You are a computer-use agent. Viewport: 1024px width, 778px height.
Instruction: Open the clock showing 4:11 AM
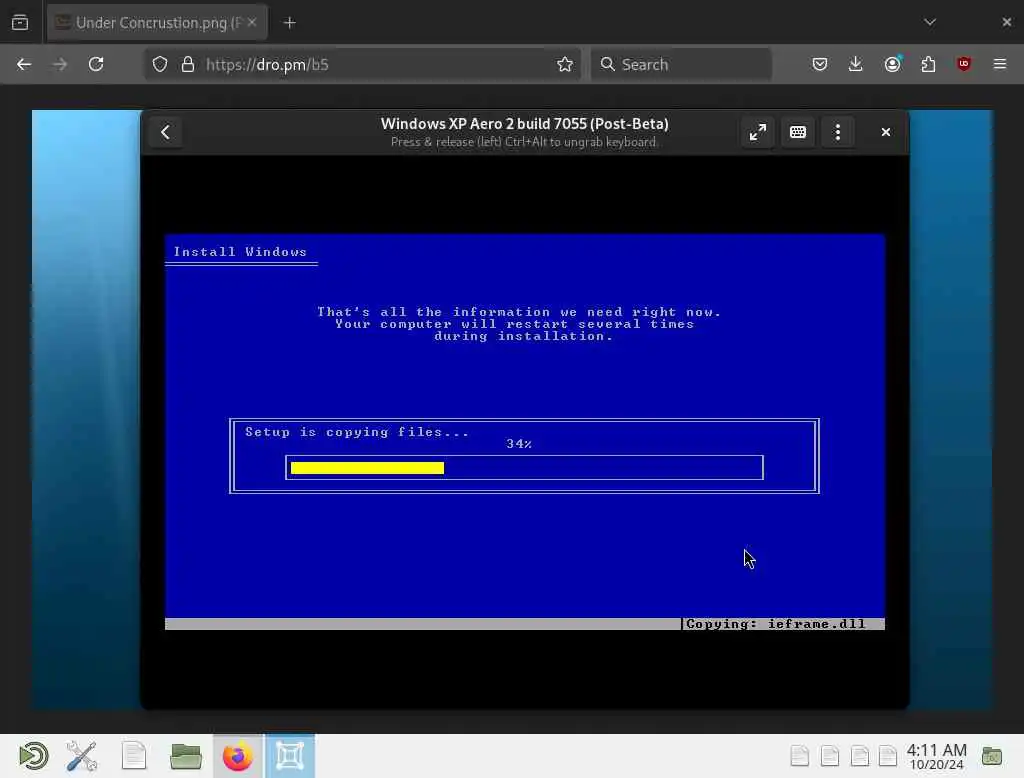pos(936,756)
